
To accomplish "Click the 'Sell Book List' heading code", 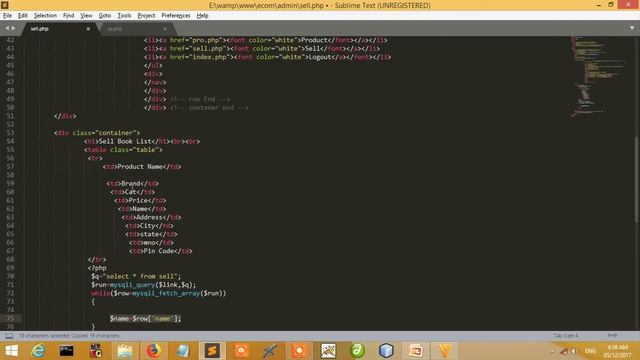I will pyautogui.click(x=142, y=141).
